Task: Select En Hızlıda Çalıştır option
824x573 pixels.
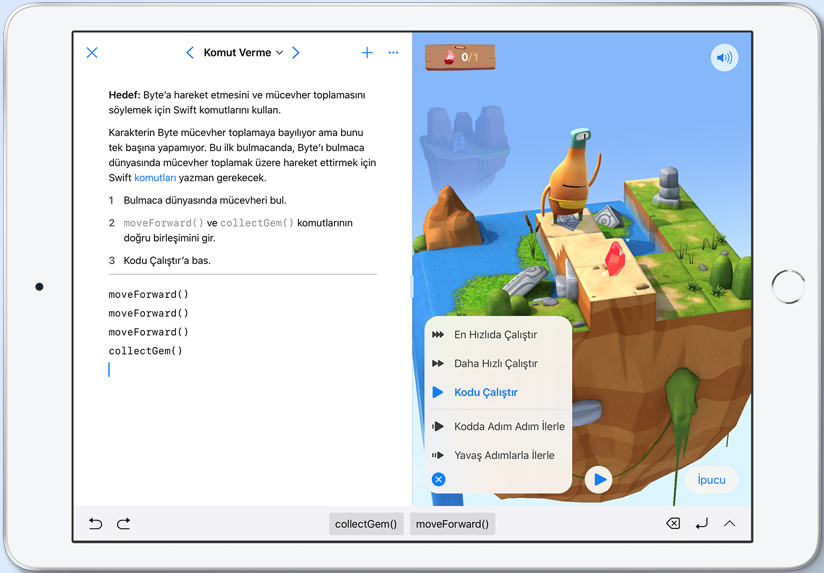Action: pyautogui.click(x=496, y=335)
